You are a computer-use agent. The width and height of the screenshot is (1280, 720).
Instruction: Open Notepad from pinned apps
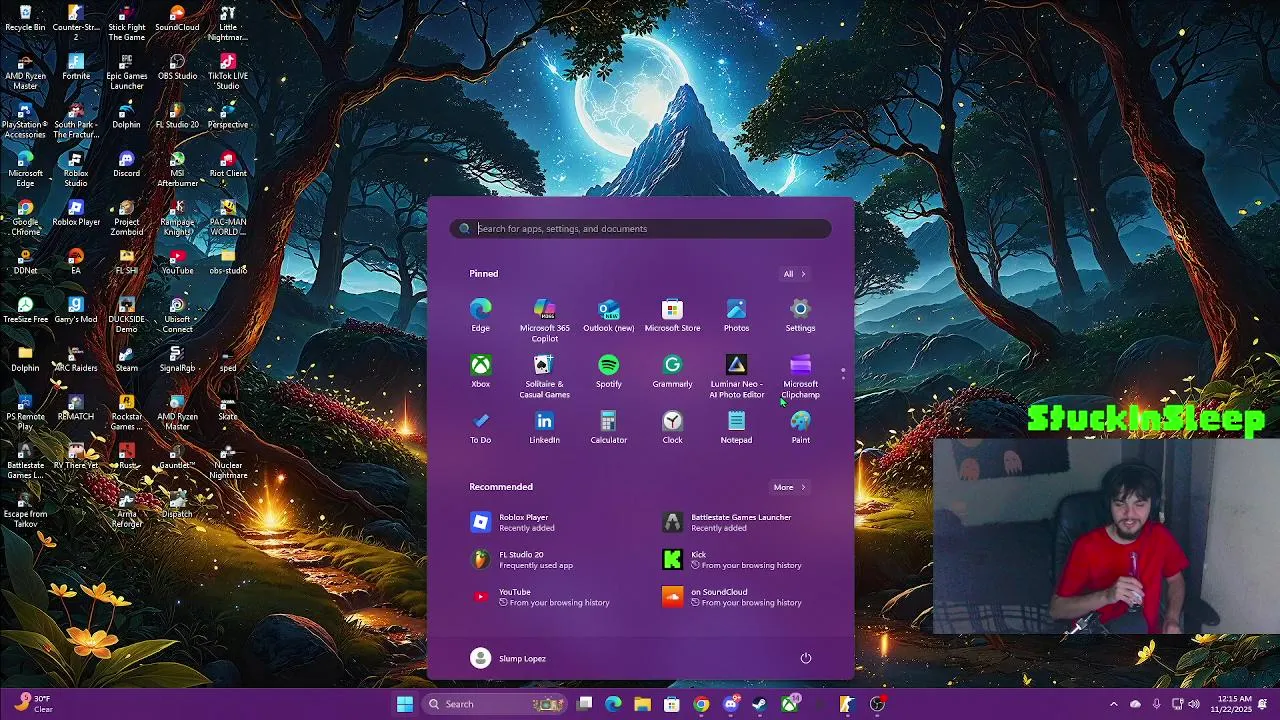point(736,427)
